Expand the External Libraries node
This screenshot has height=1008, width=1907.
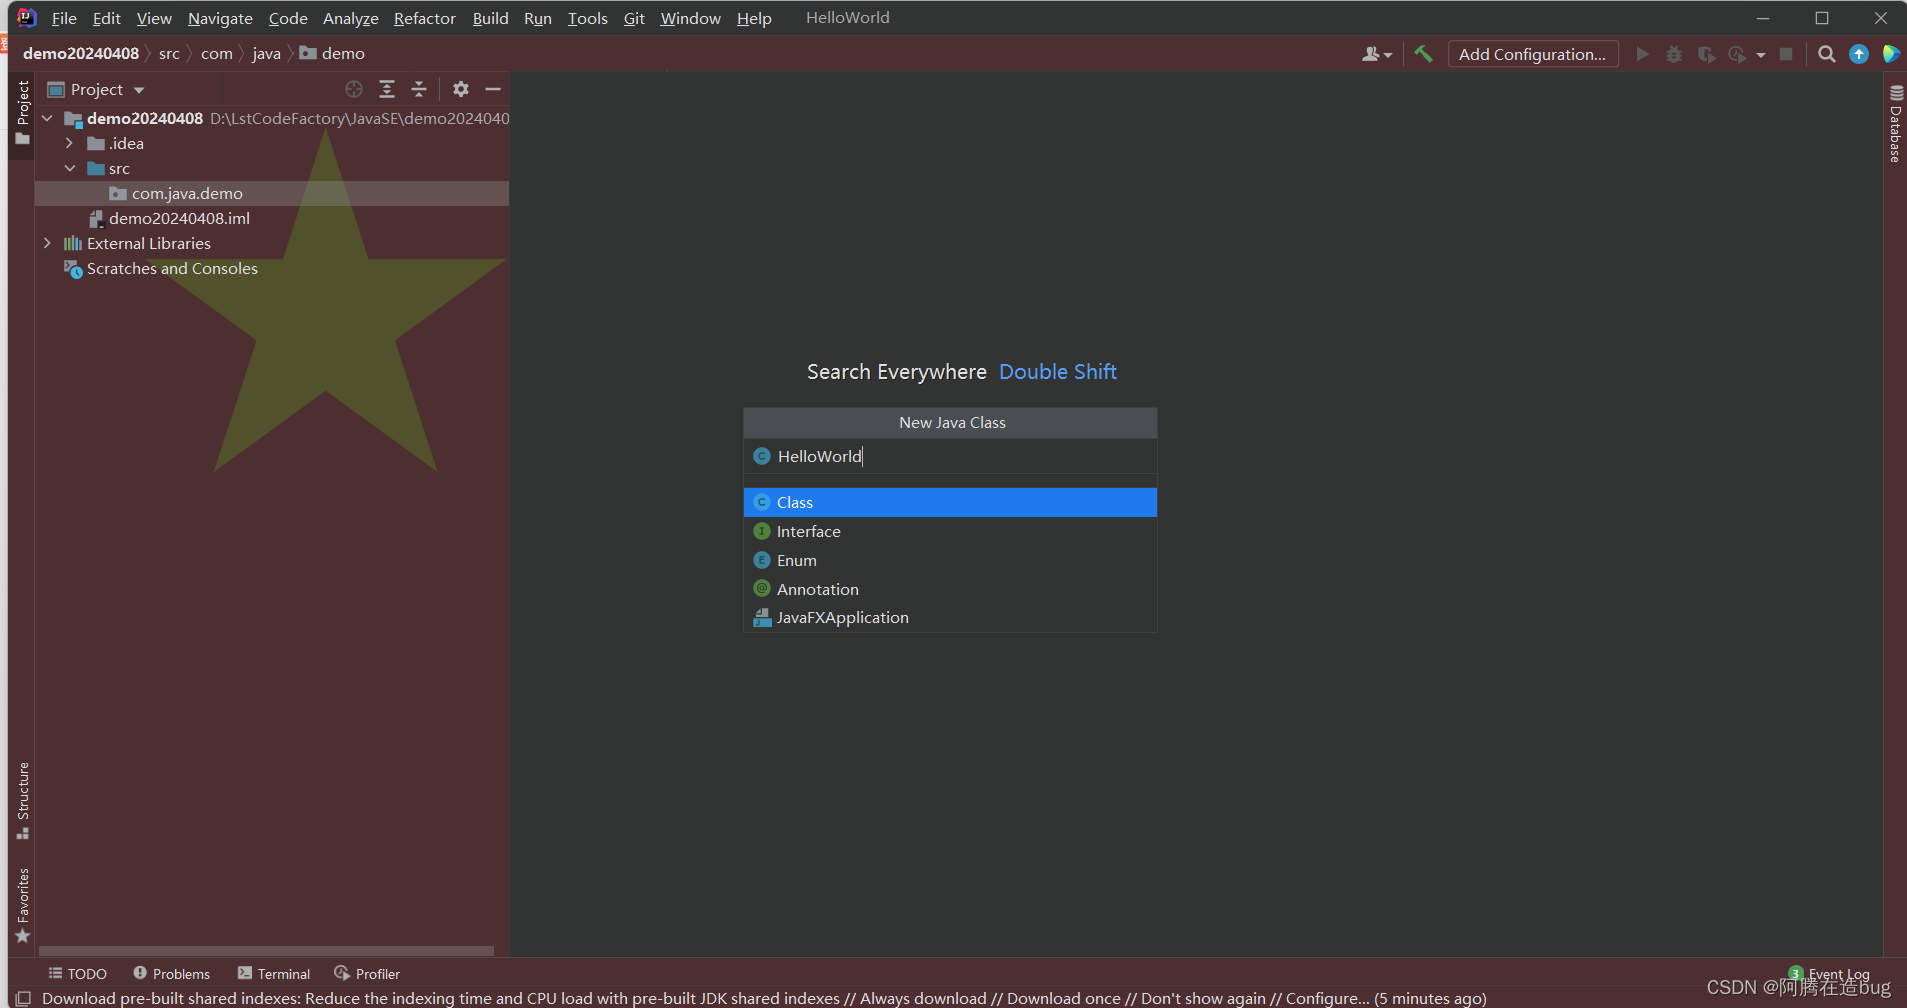47,243
